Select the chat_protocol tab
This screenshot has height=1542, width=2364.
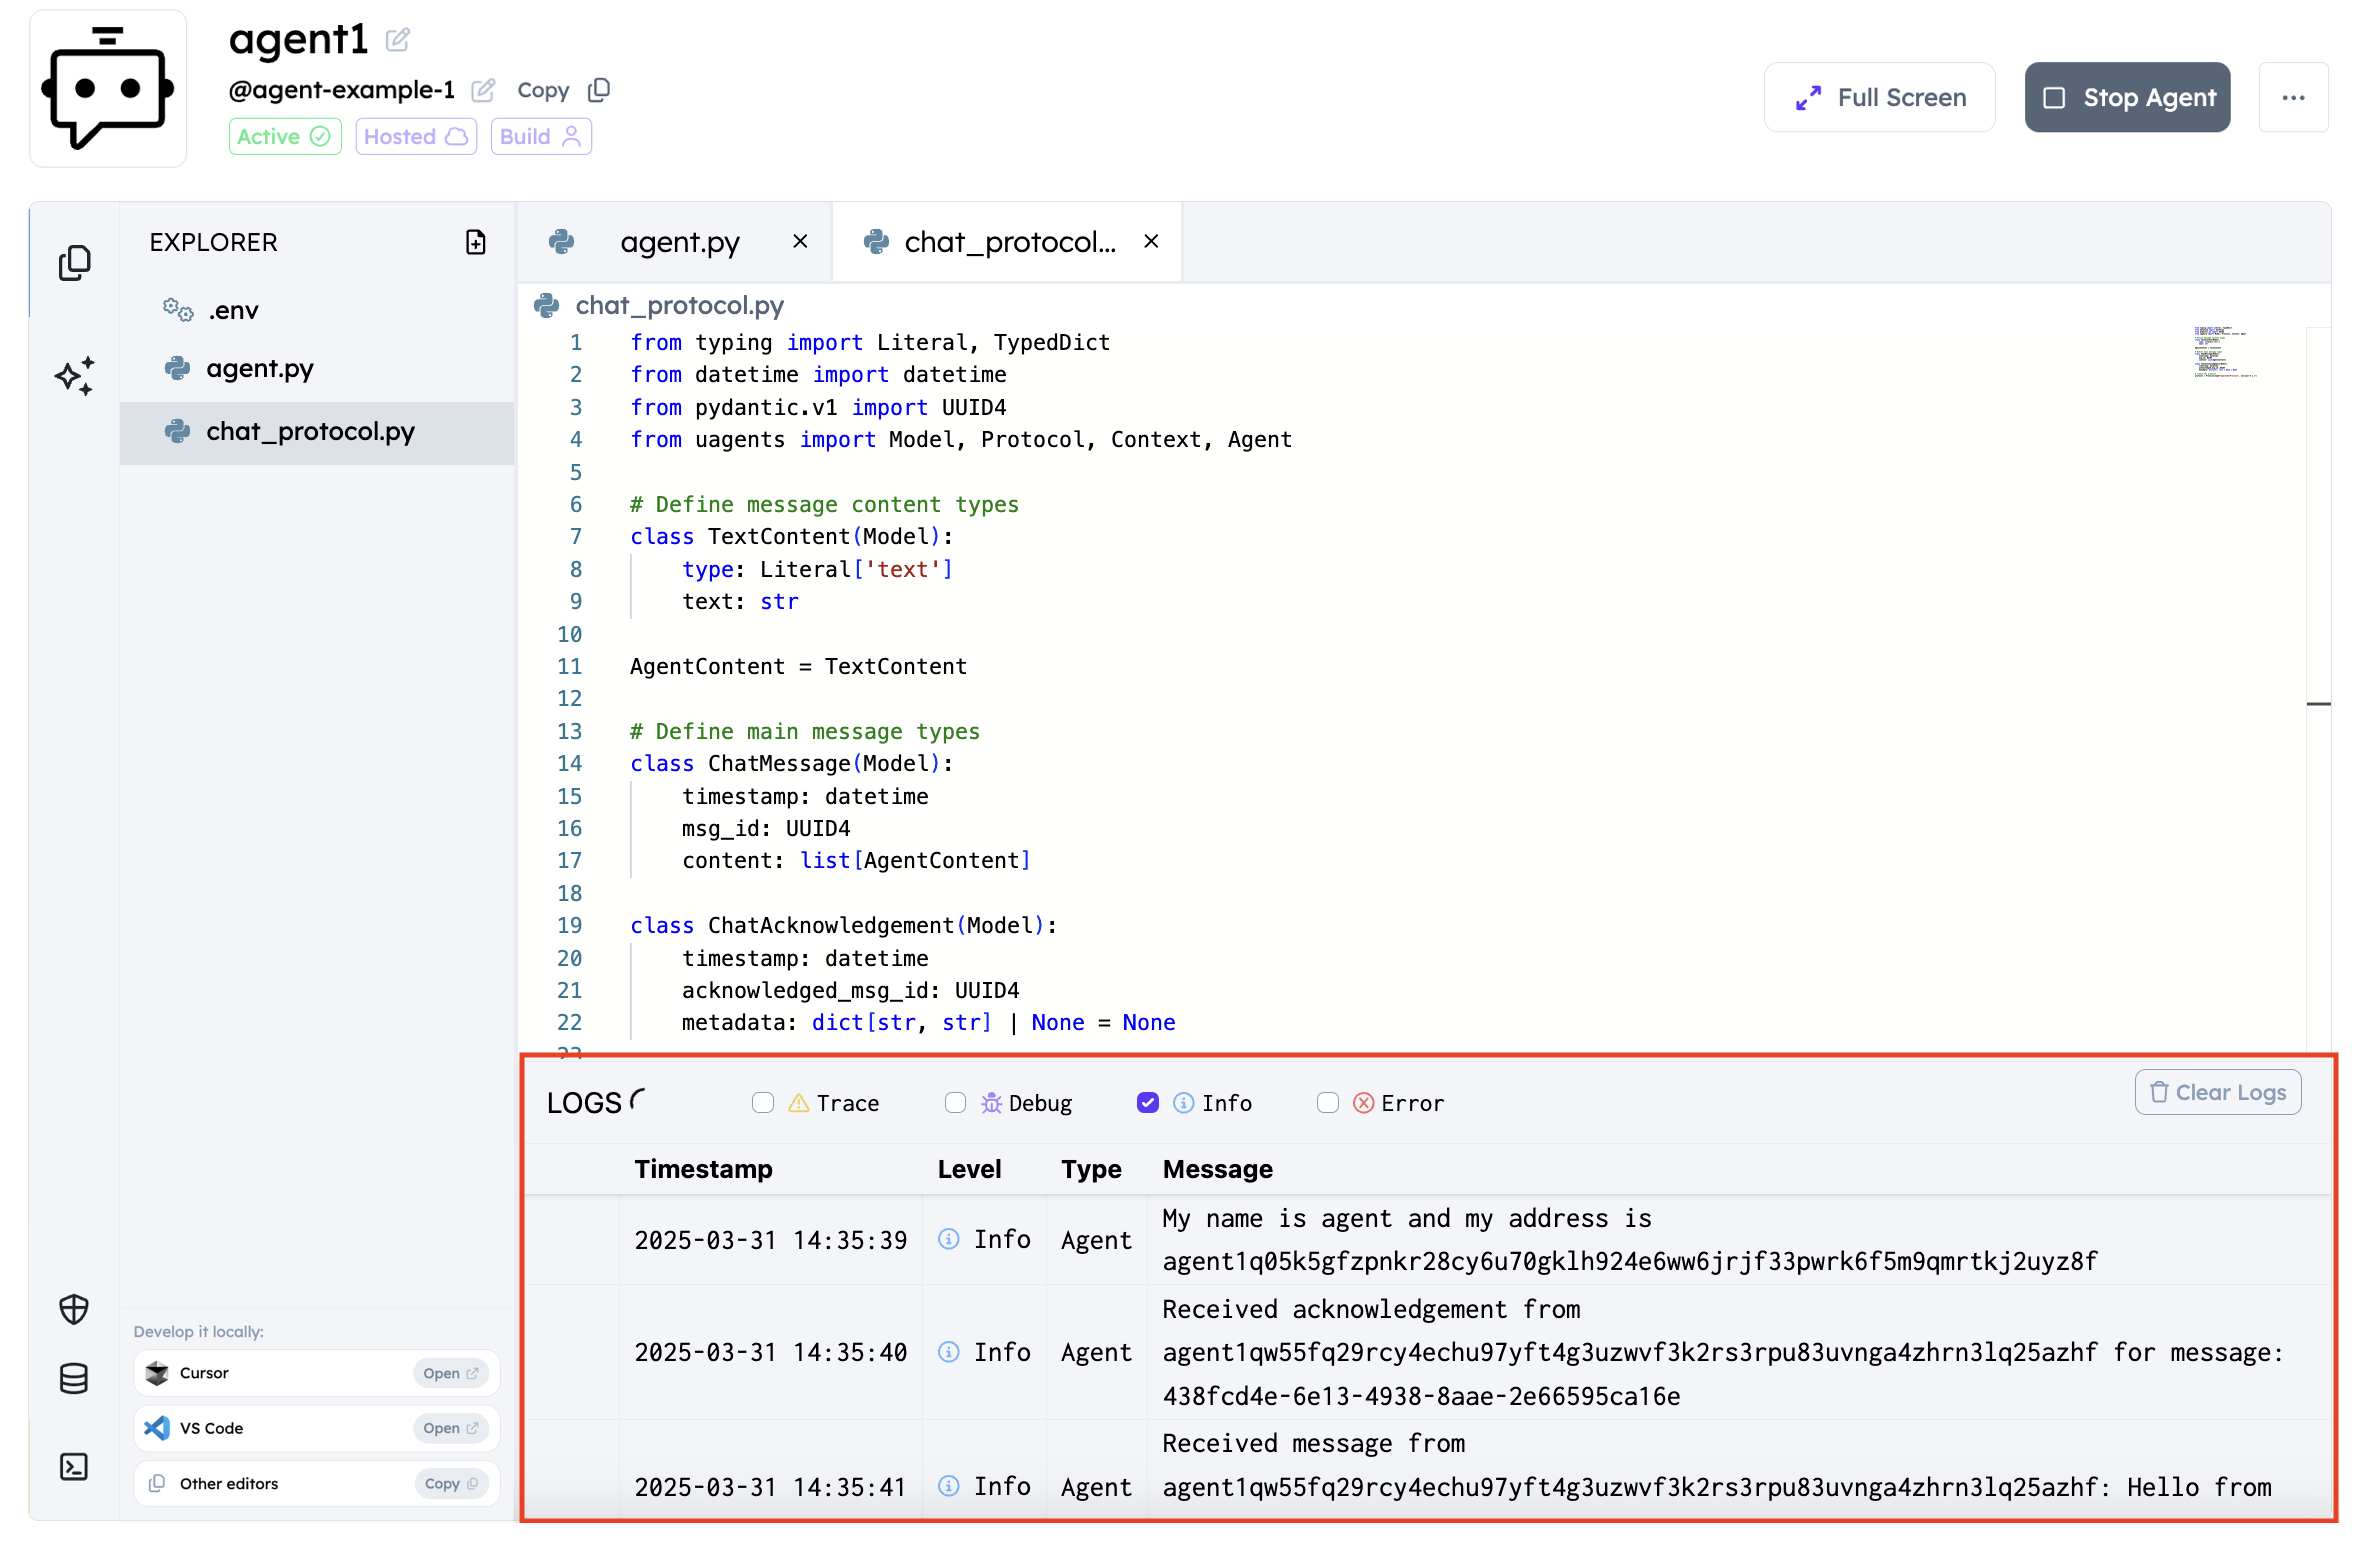1007,241
